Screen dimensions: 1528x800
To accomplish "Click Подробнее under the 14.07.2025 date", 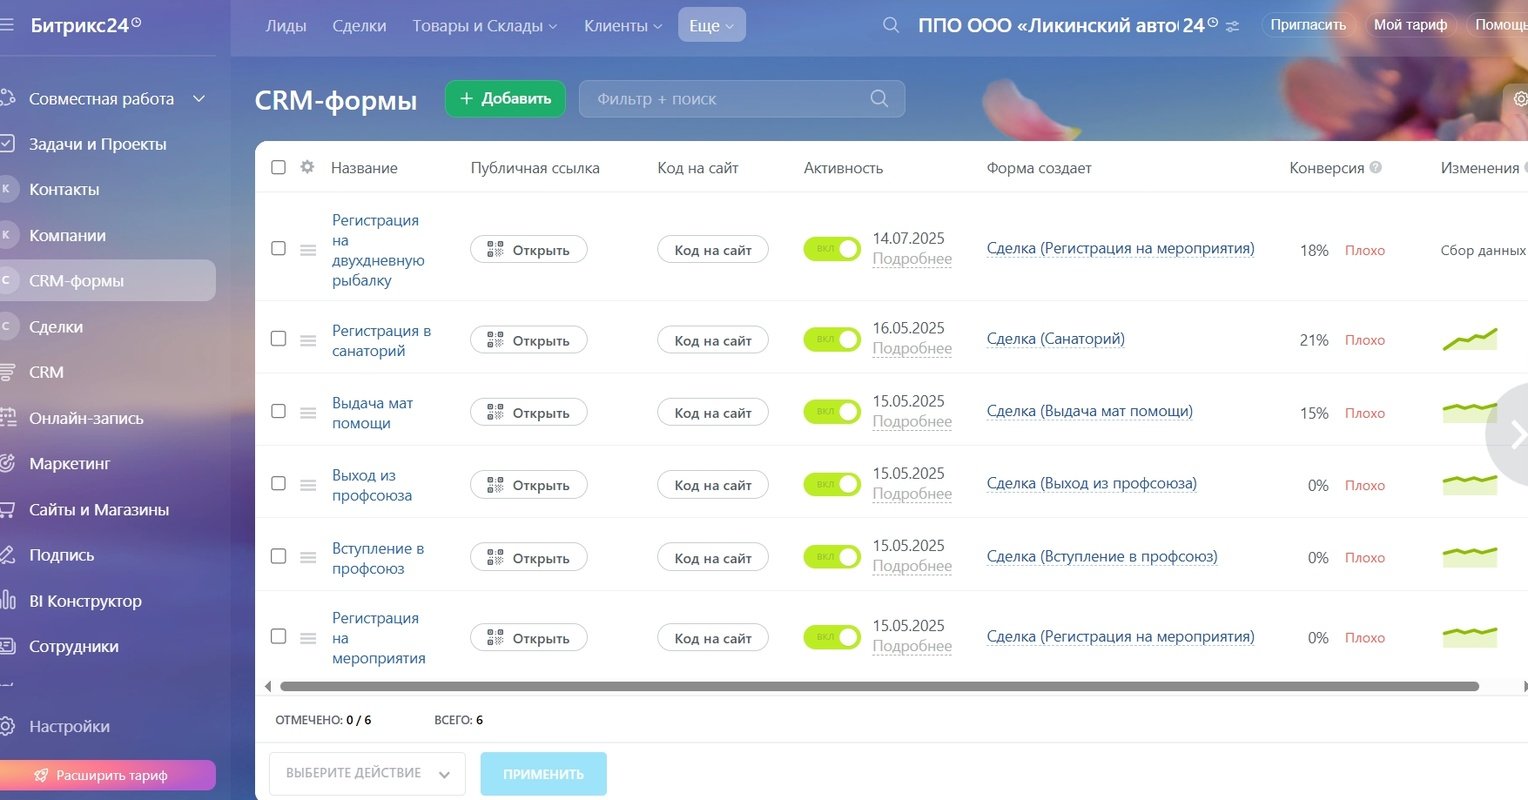I will [912, 259].
